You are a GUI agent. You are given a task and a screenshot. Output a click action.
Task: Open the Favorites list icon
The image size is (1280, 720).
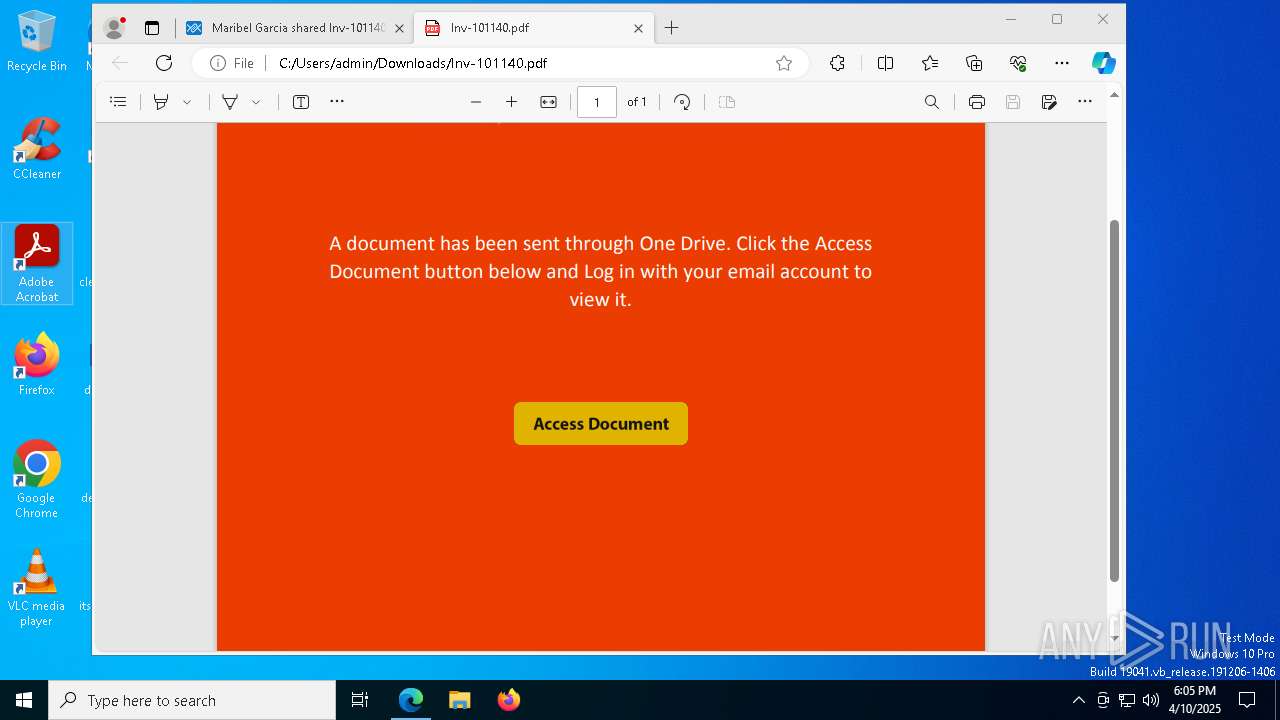930,63
